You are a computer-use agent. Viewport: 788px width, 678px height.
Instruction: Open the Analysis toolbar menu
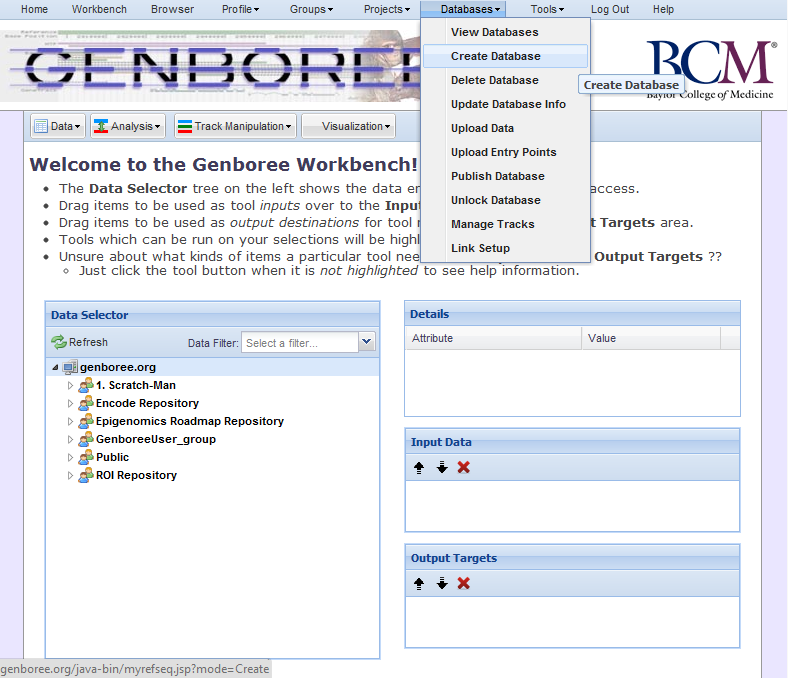(x=127, y=127)
